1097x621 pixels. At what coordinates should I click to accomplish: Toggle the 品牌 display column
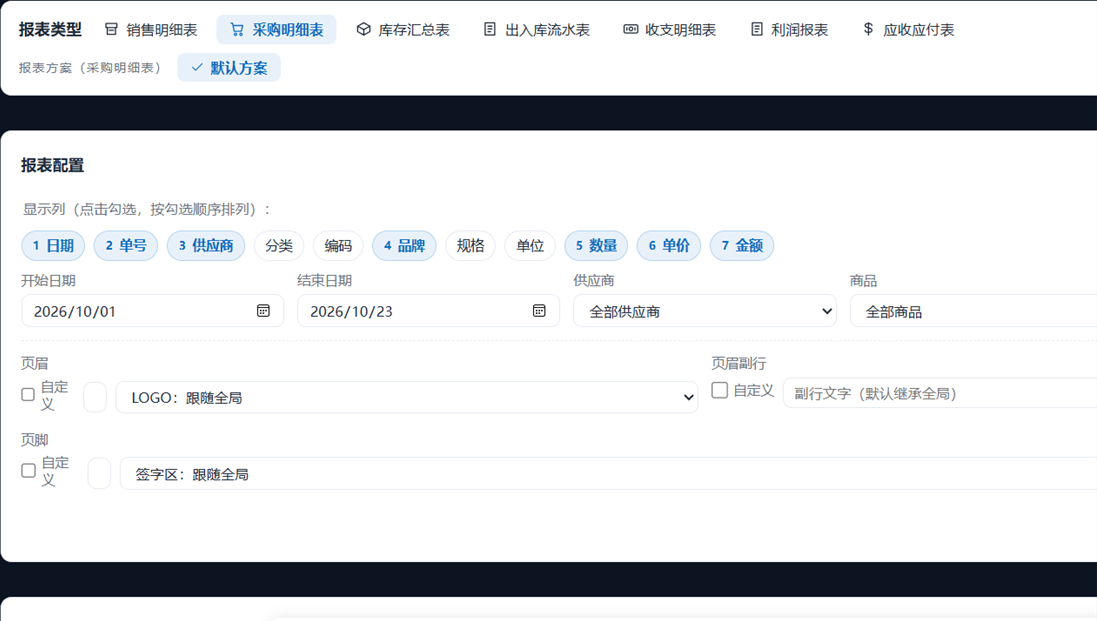pyautogui.click(x=404, y=245)
